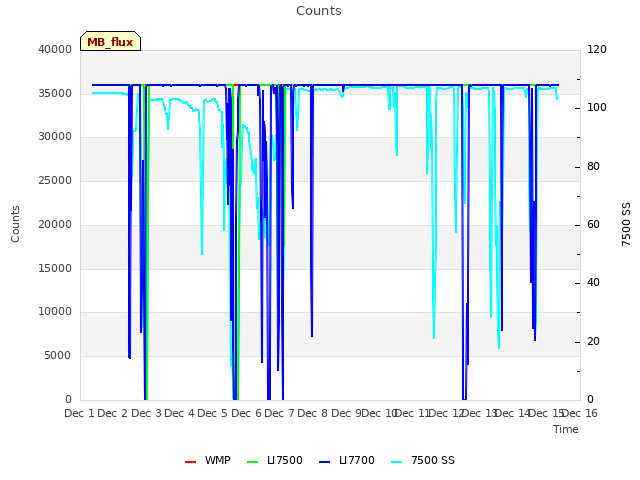
Task: Click the 80 right-axis tick label
Action: [x=593, y=167]
